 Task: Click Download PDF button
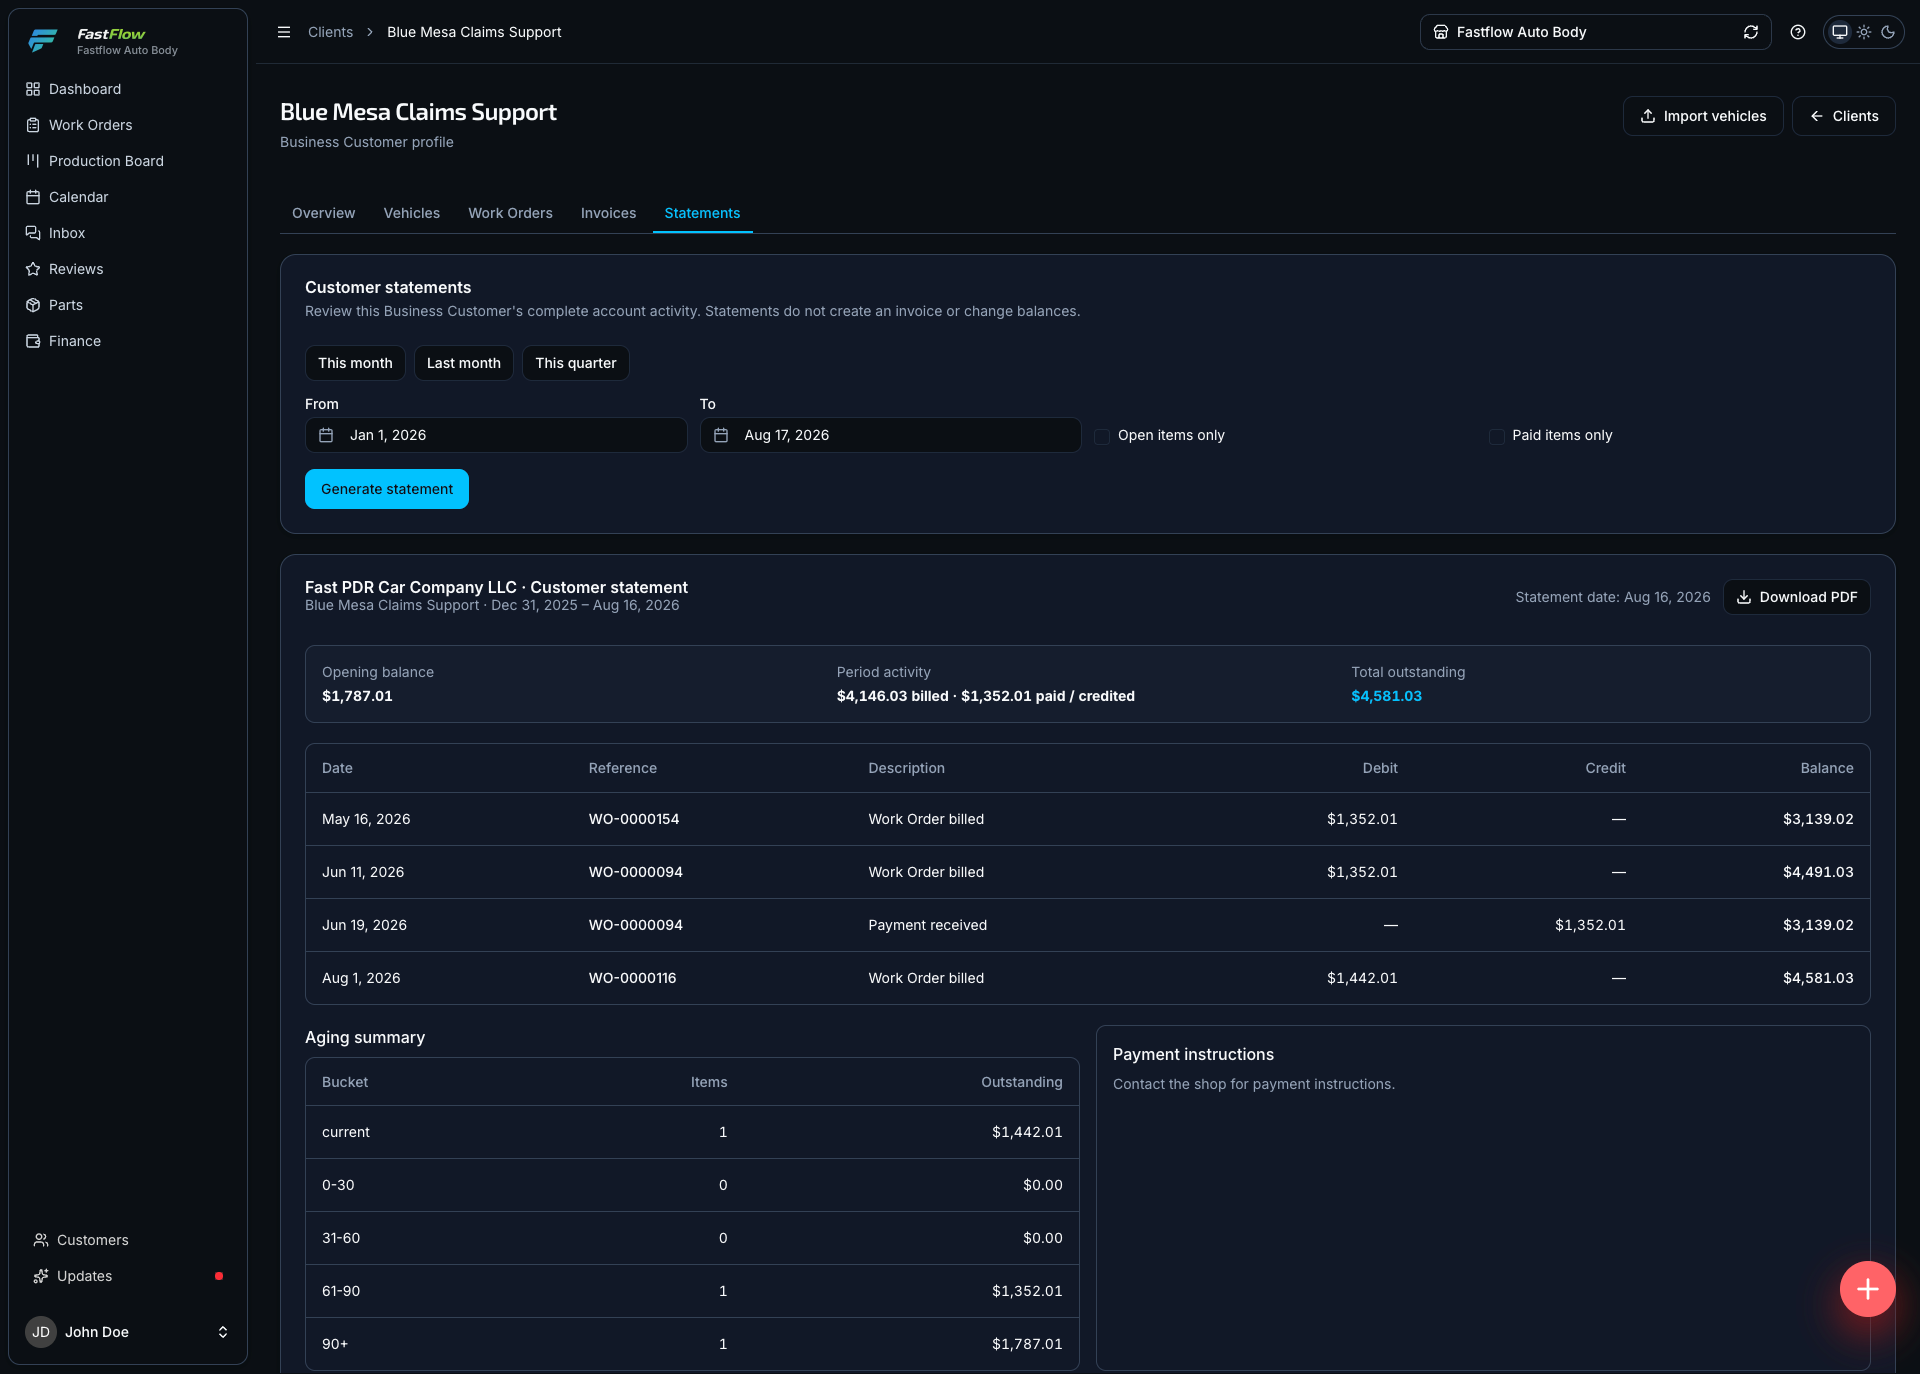[x=1796, y=597]
